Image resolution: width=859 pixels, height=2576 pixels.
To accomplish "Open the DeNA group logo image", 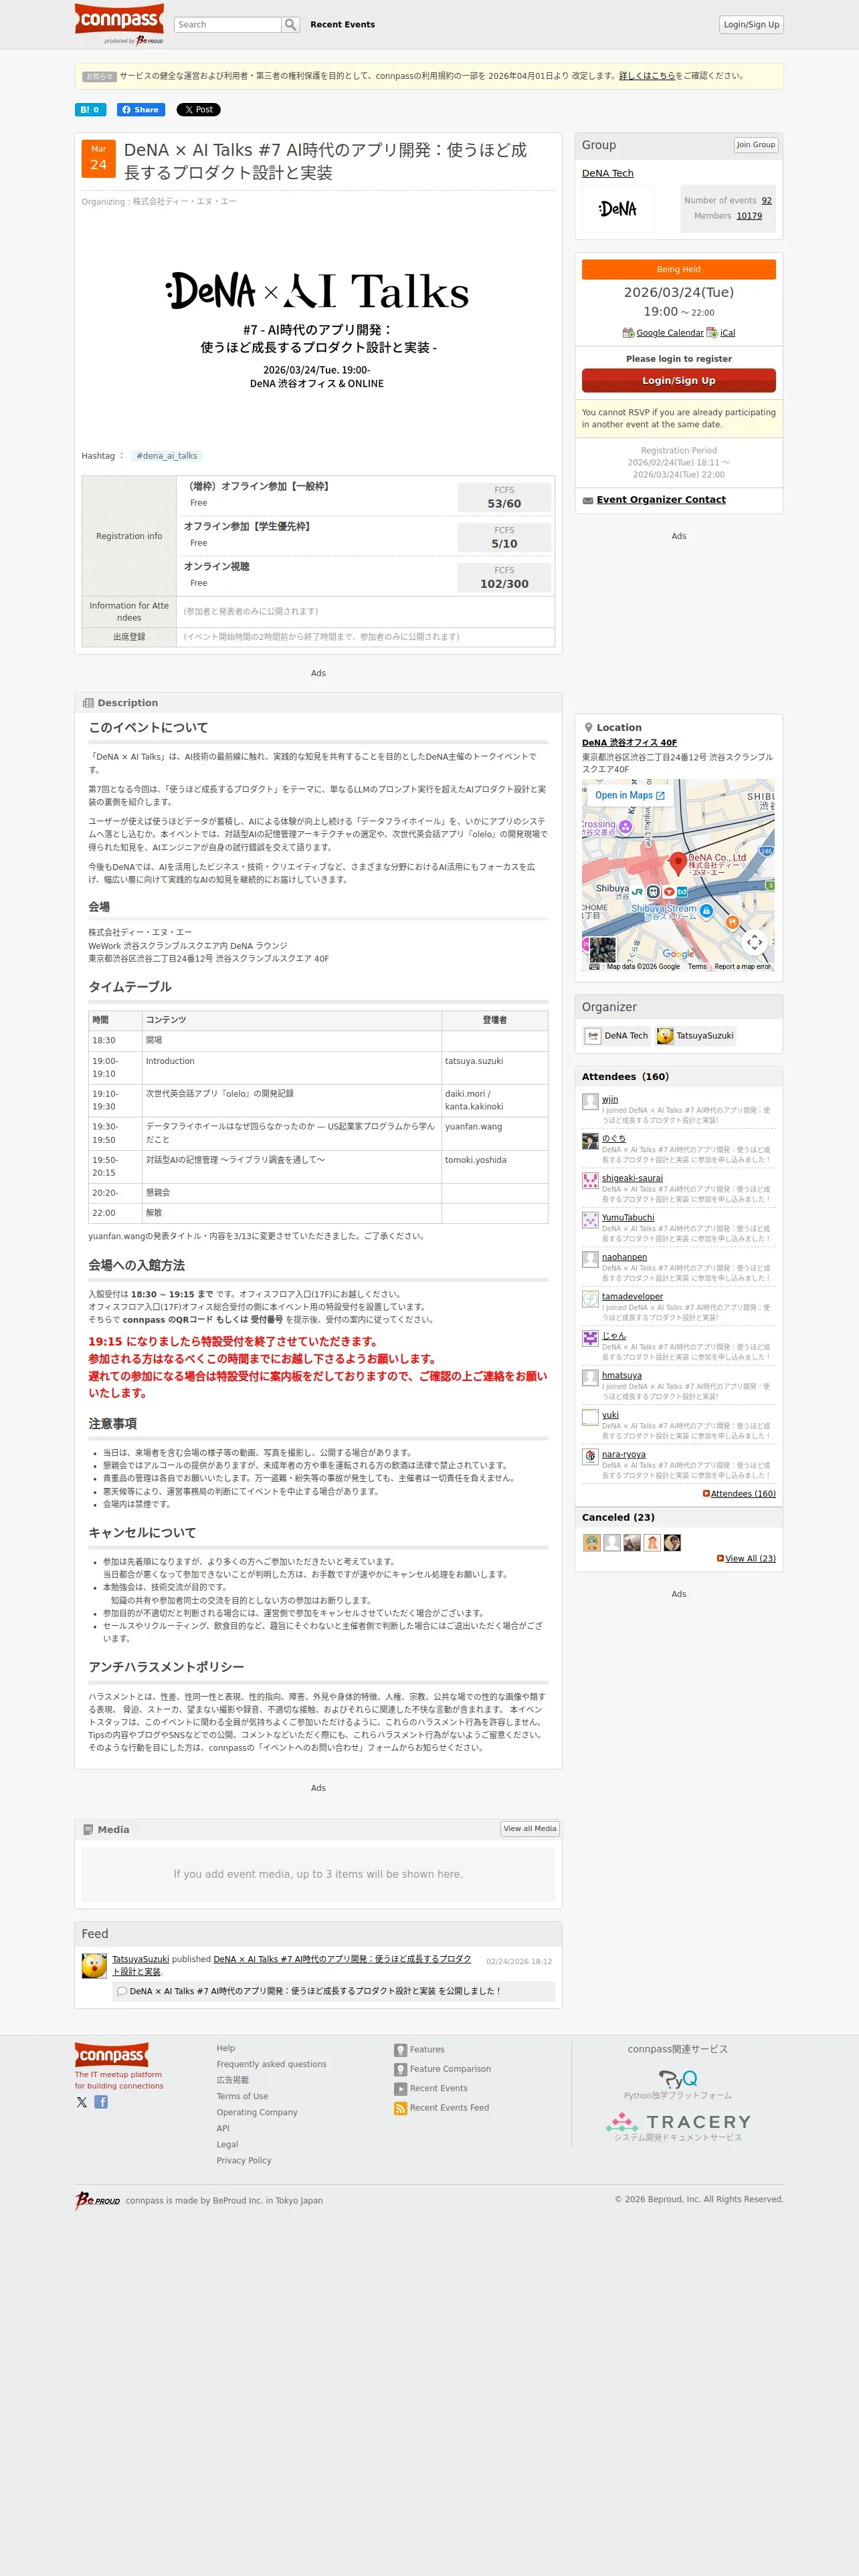I will click(617, 209).
